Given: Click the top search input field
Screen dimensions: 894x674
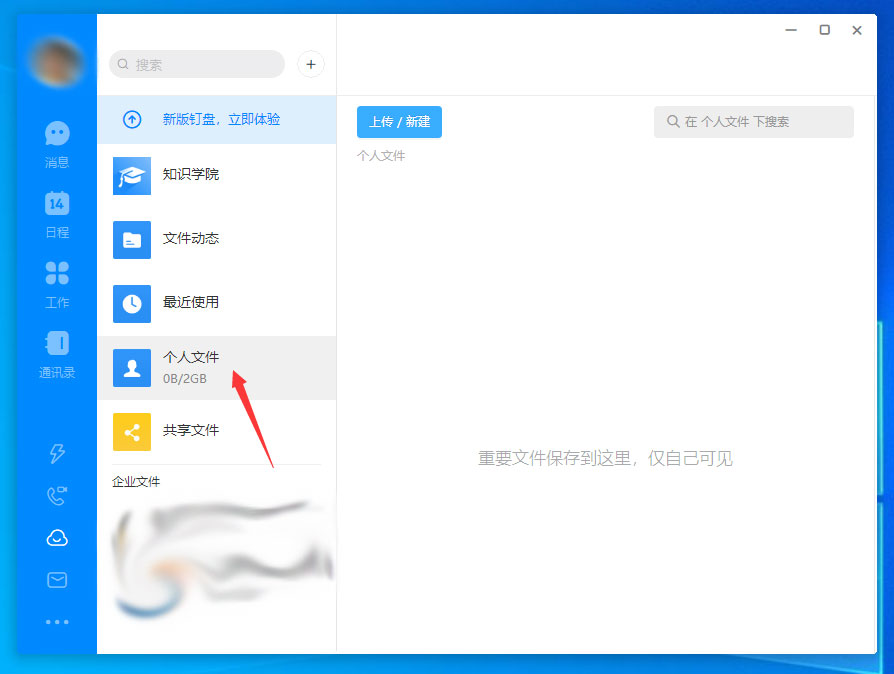Looking at the screenshot, I should [196, 64].
